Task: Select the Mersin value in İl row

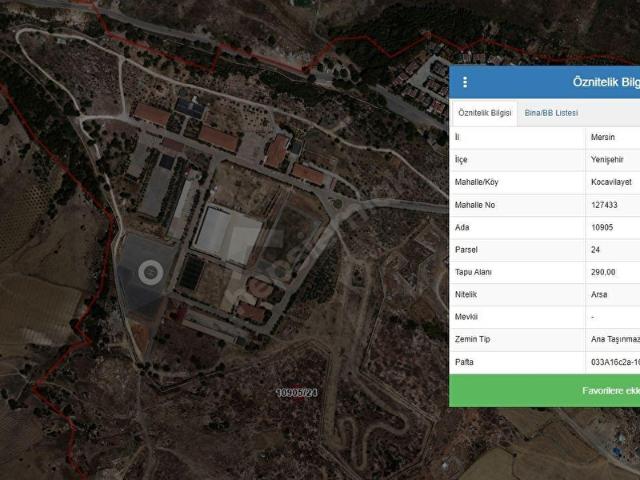Action: point(603,137)
